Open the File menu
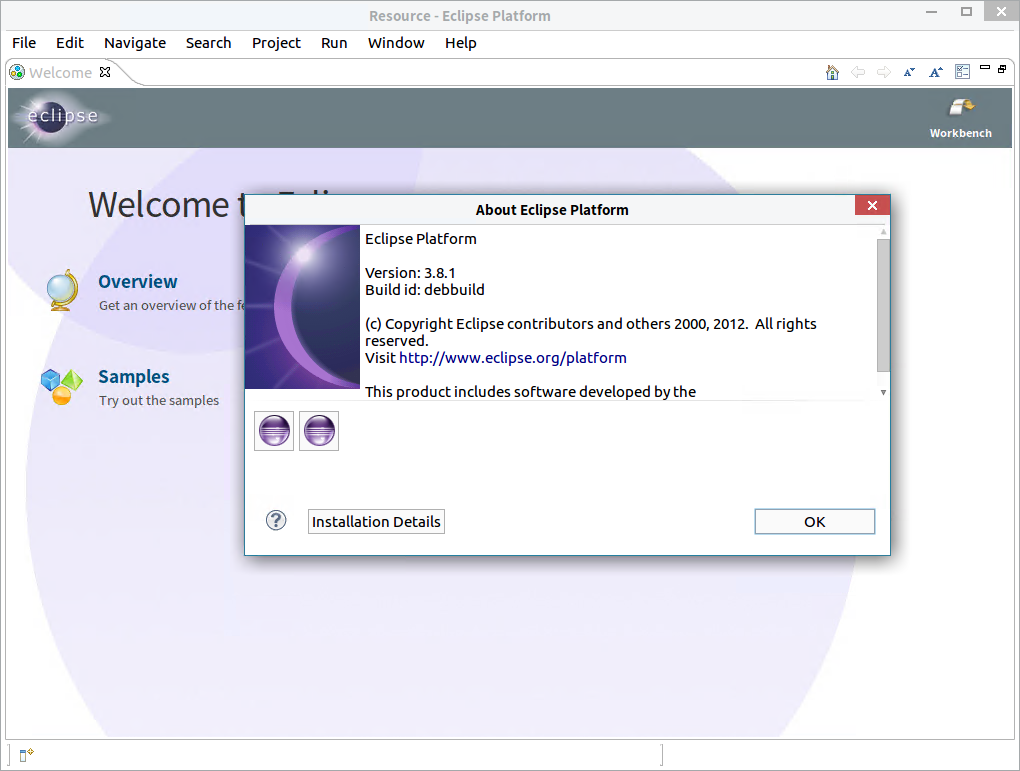The image size is (1020, 771). pos(24,43)
